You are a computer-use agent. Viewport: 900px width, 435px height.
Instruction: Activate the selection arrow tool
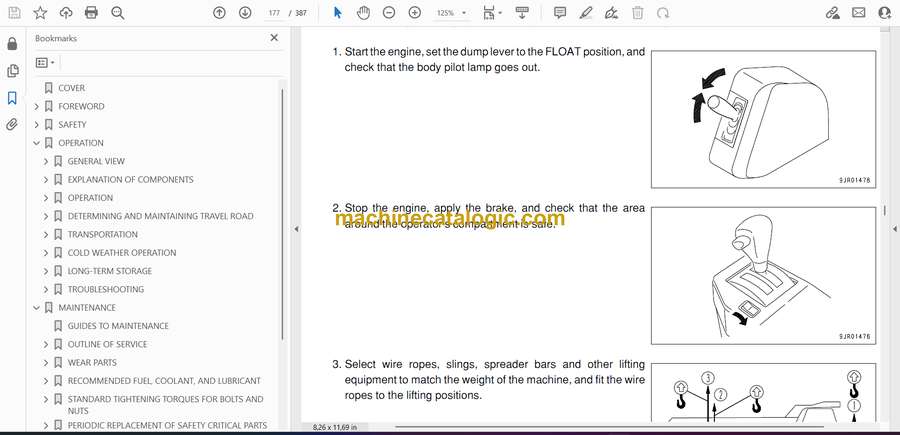click(338, 13)
